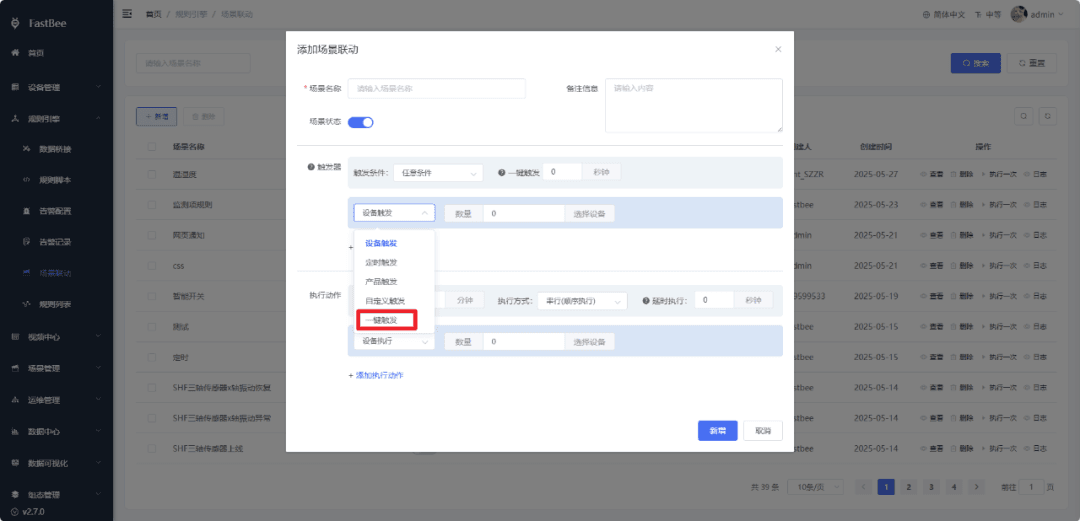Click the FastBee logo icon
This screenshot has height=521, width=1080.
[x=15, y=23]
